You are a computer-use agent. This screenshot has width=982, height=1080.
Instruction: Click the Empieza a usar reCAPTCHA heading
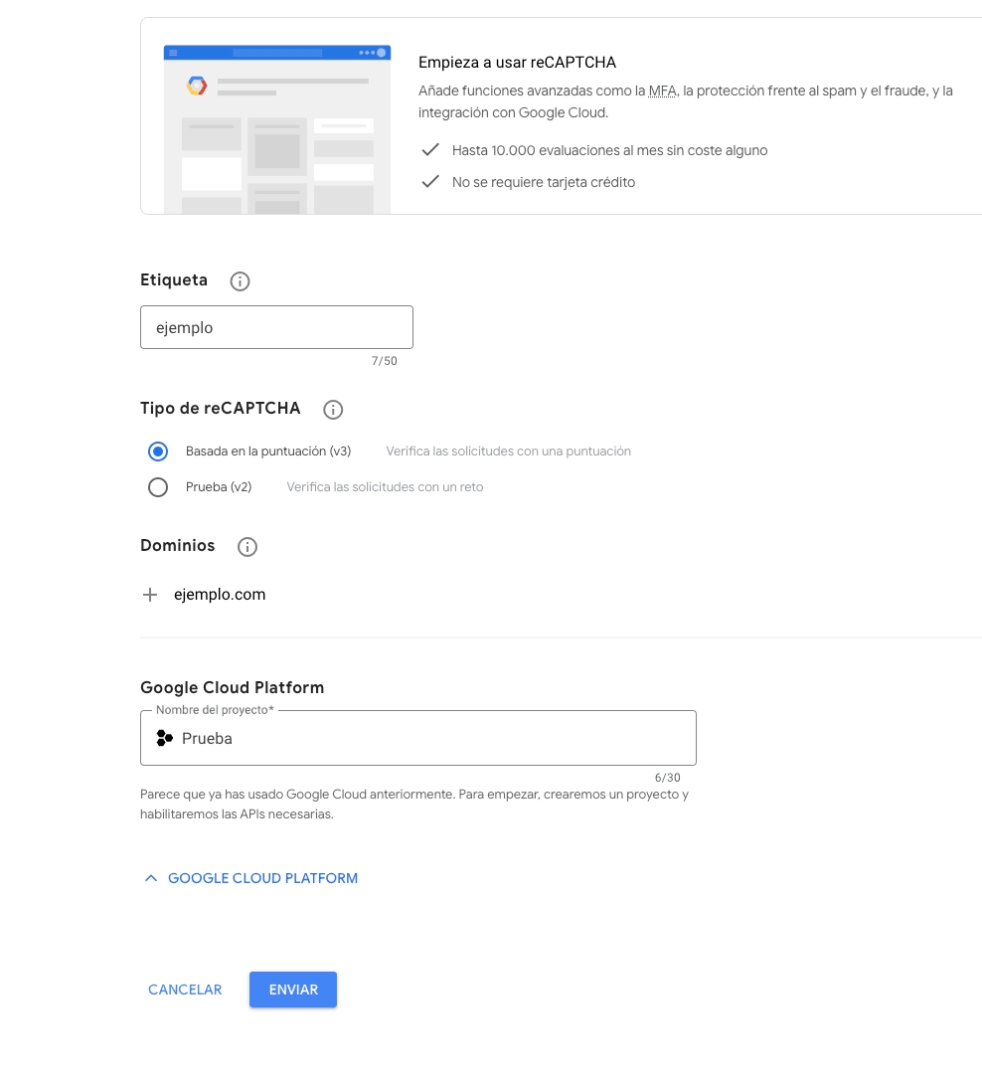517,62
